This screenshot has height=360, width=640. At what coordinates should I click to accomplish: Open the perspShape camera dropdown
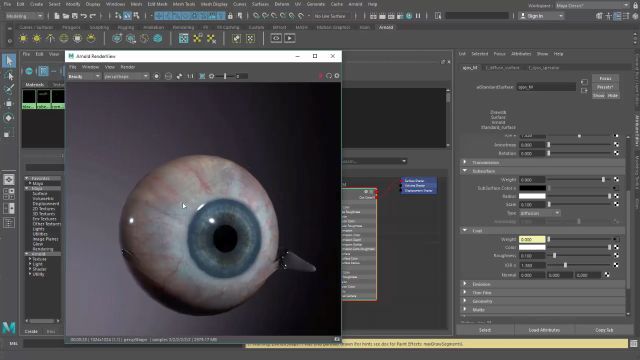(126, 76)
